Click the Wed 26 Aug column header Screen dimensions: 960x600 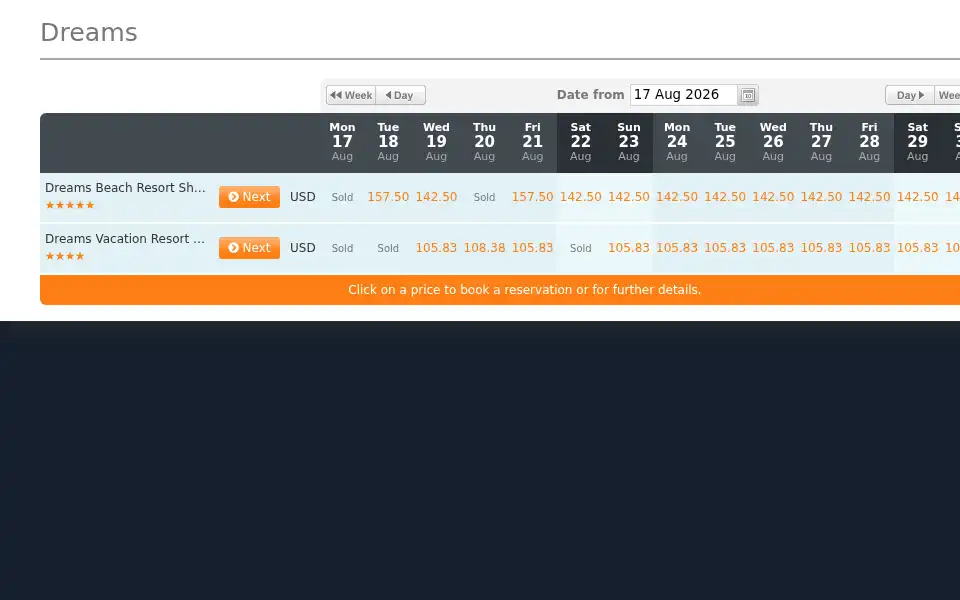point(773,141)
